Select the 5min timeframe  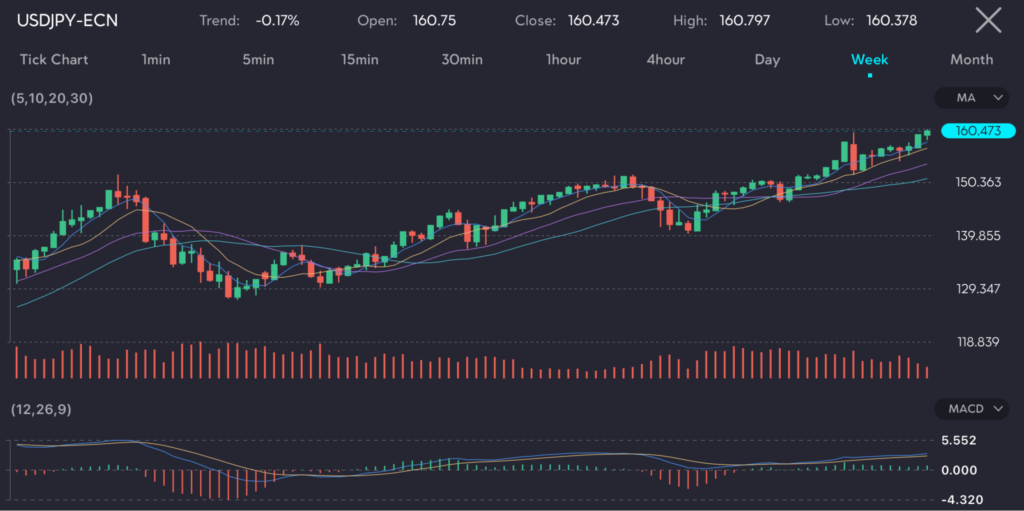(258, 60)
